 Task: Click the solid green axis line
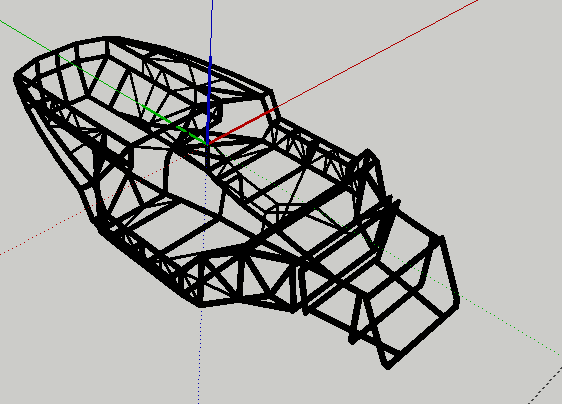click(x=104, y=81)
